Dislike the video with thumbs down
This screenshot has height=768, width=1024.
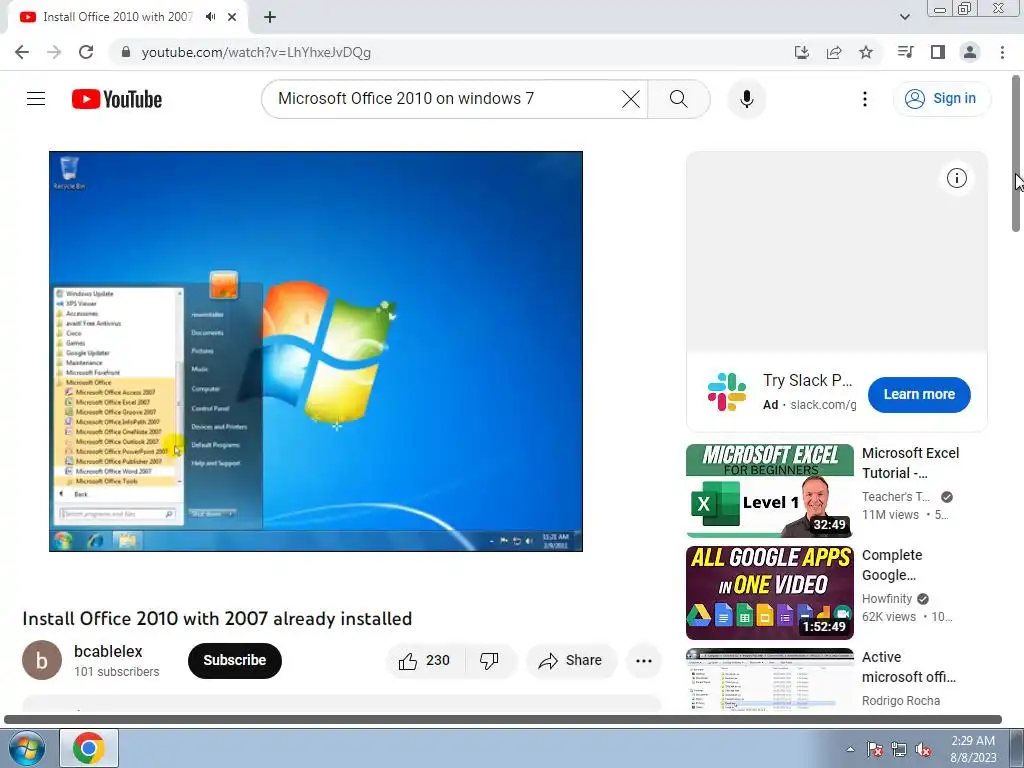(490, 661)
